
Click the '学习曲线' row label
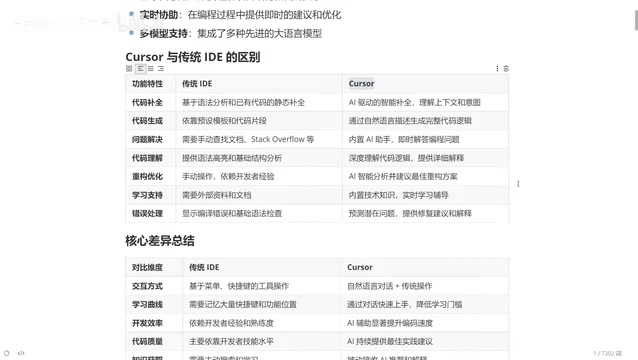pyautogui.click(x=147, y=305)
